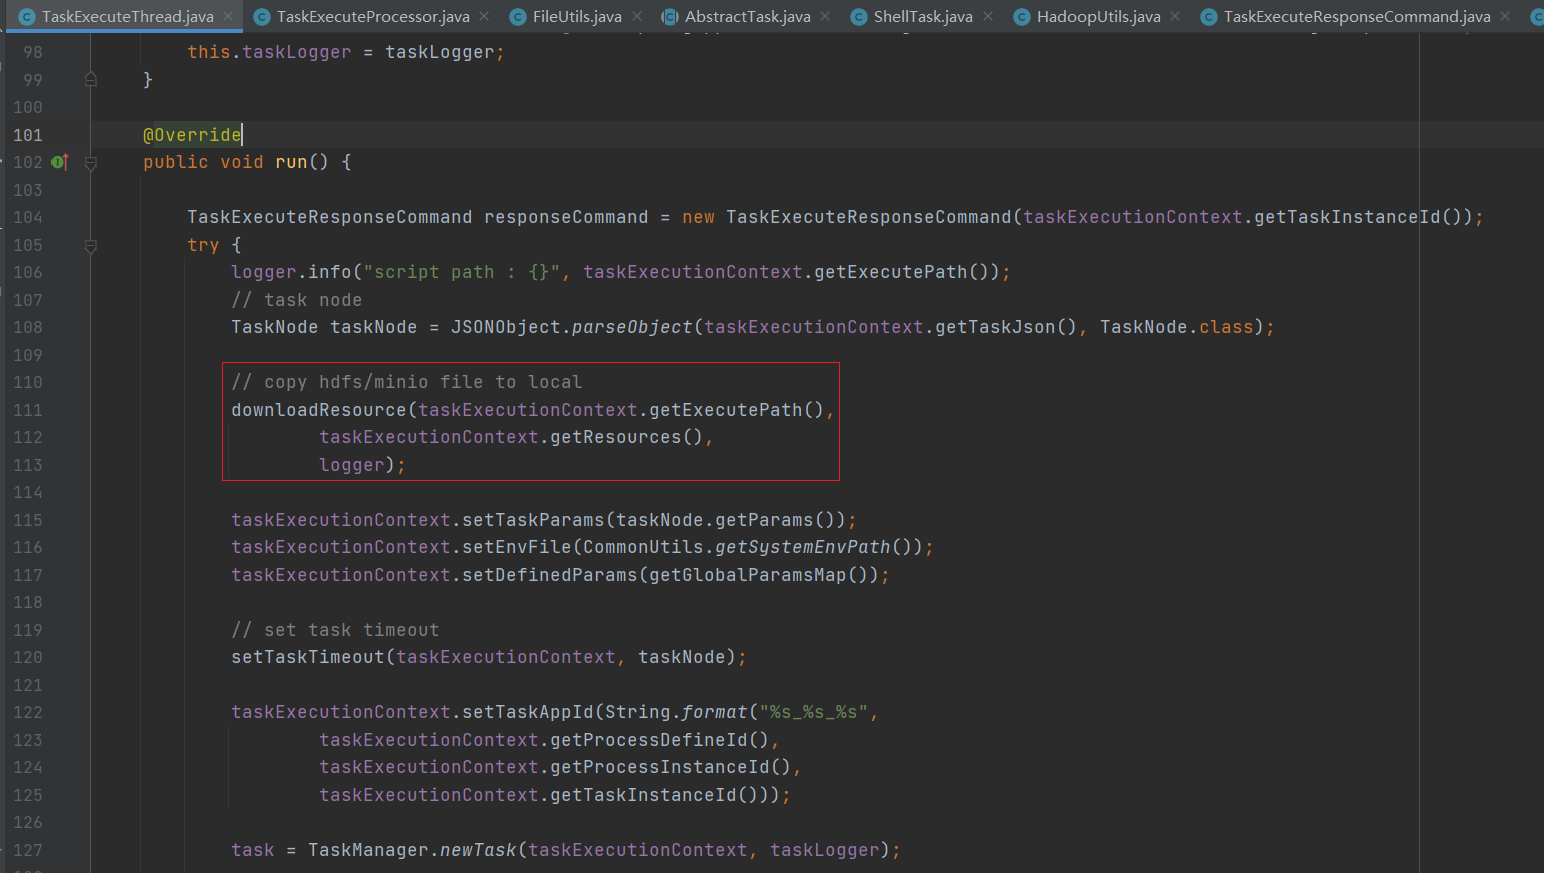Click getProcessDefineId() on line 123
Image resolution: width=1544 pixels, height=873 pixels.
coord(660,740)
